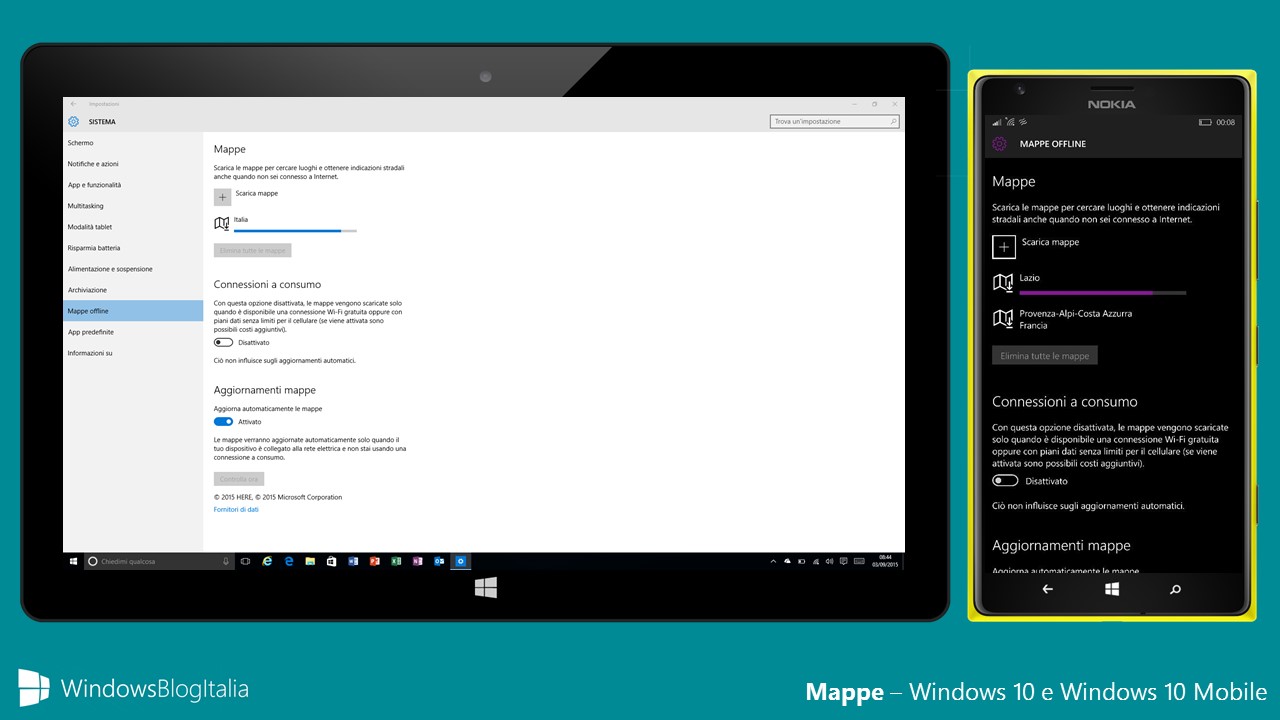1280x720 pixels.
Task: Select Archiviazione in the sidebar
Action: pos(133,290)
